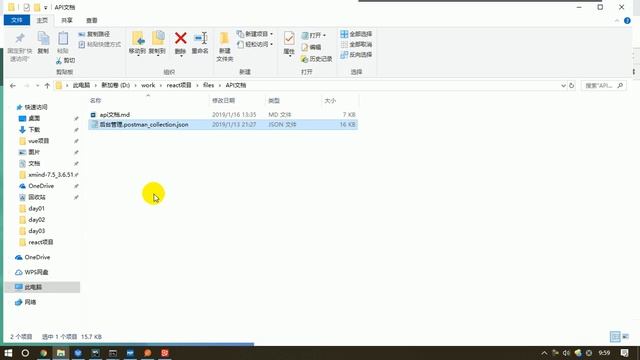The width and height of the screenshot is (640, 360).
Task: Click the volume icon in system tray
Action: coord(566,353)
